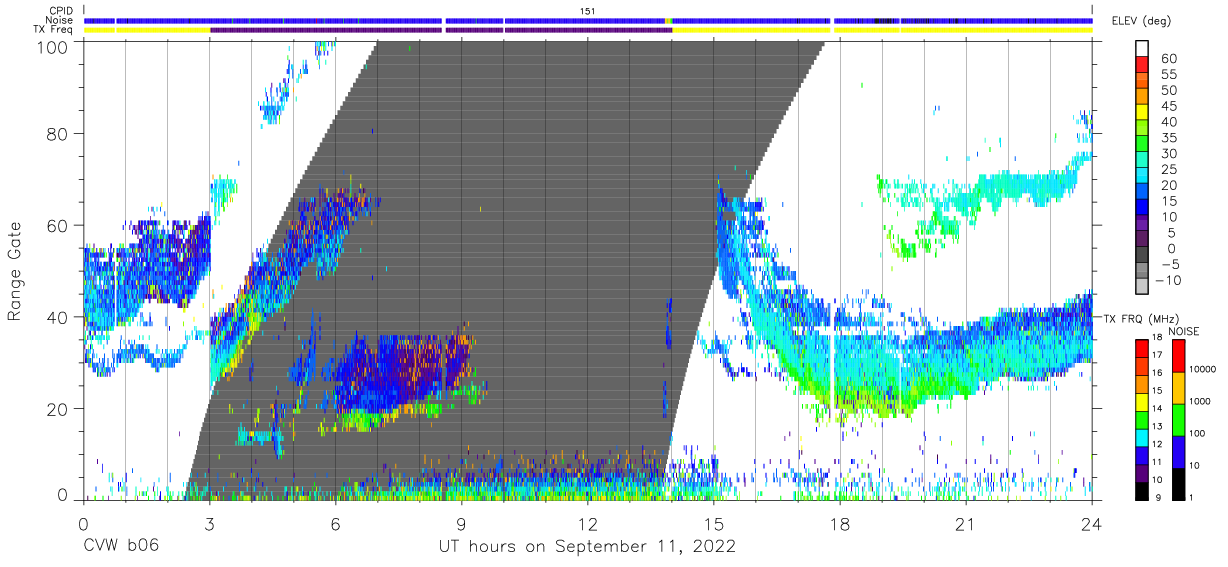1228x567 pixels.
Task: Click the '50' label on the ELEV scale
Action: [1168, 91]
